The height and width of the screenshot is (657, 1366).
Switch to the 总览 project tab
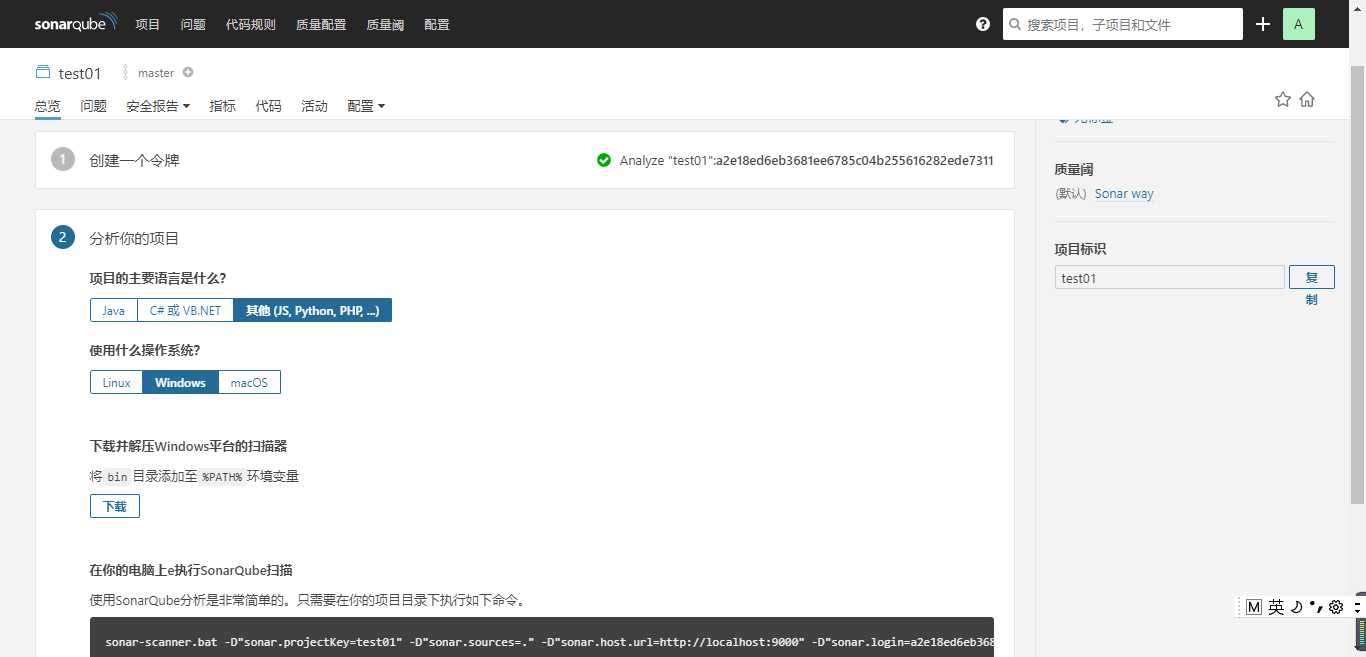(x=48, y=106)
